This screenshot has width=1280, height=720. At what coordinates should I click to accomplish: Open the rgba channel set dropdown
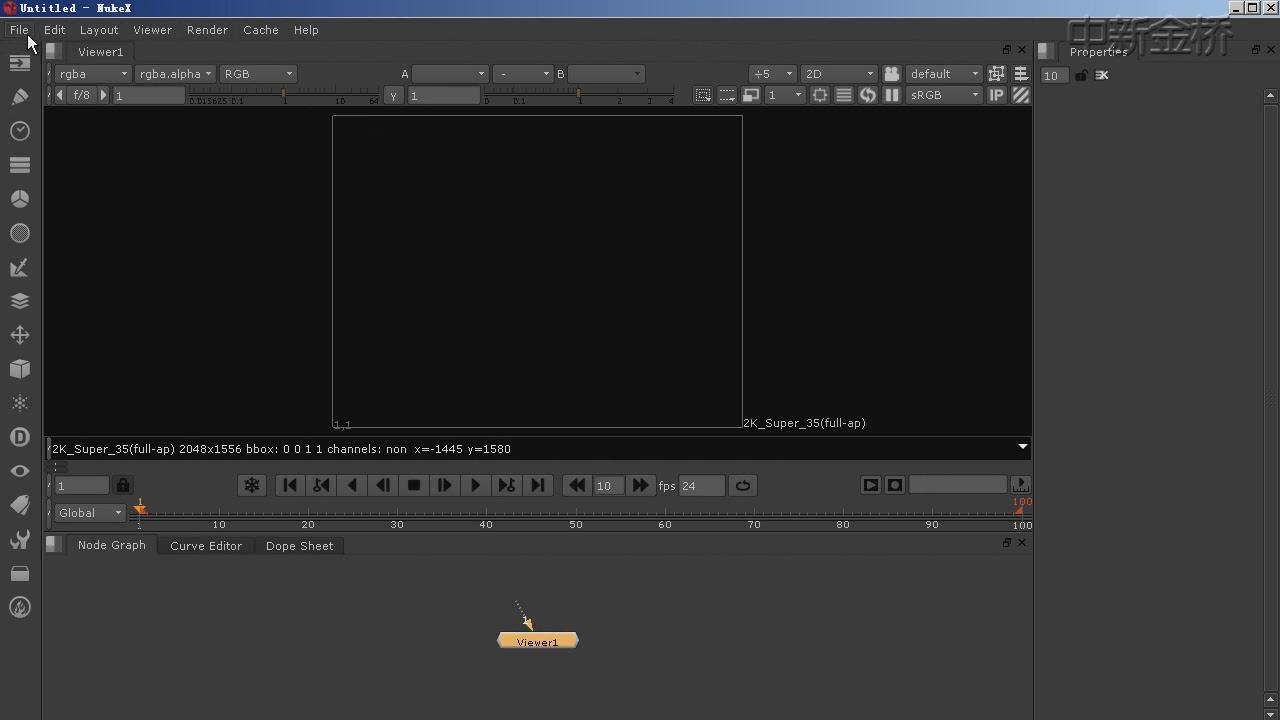point(93,74)
